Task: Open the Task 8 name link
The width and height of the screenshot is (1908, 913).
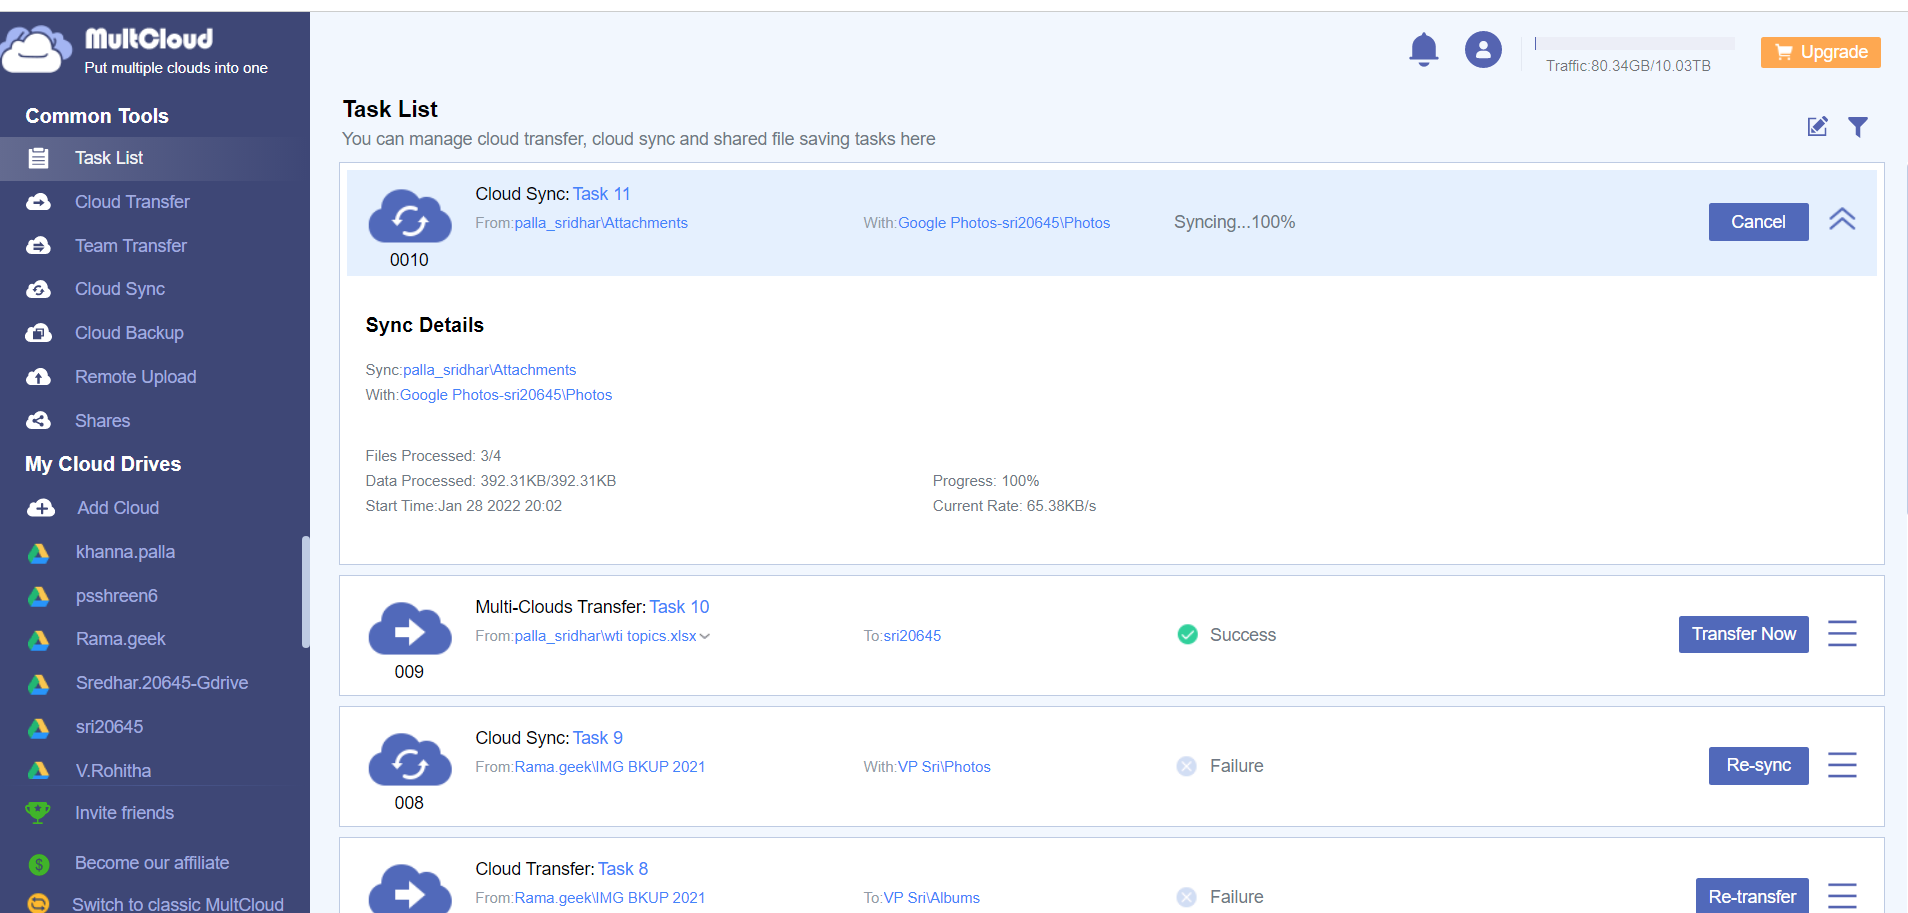Action: 622,869
